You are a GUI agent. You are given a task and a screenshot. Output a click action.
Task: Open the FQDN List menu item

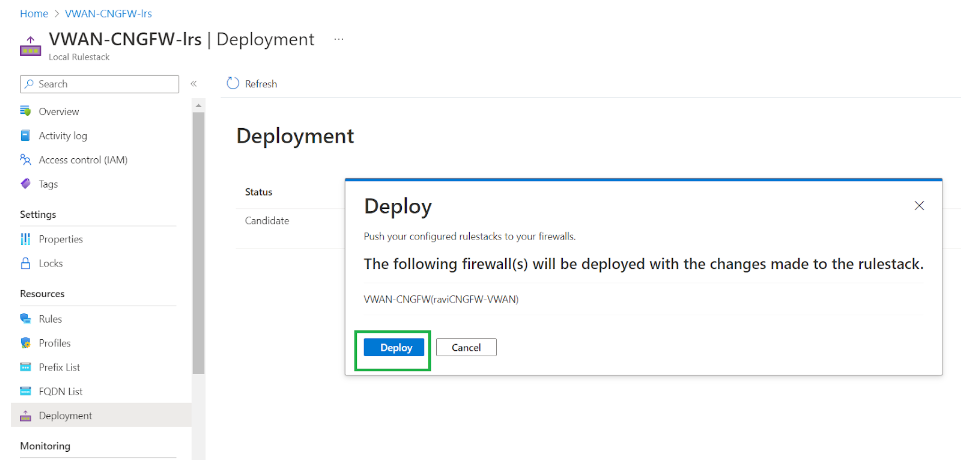(58, 391)
